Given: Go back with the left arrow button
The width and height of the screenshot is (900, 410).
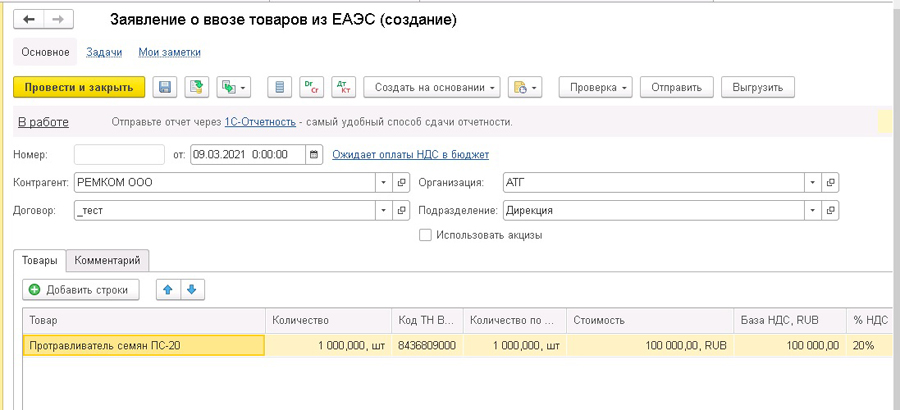Looking at the screenshot, I should click(29, 20).
